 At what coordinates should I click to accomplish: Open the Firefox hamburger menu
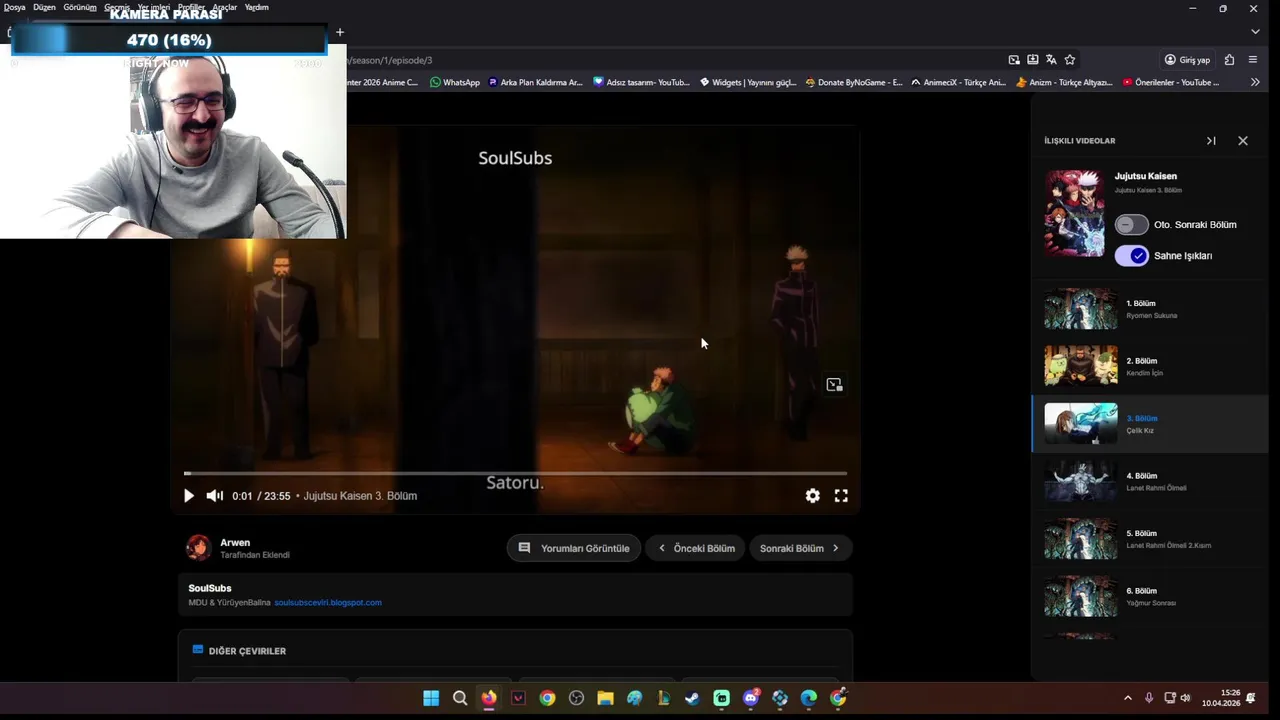point(1253,60)
